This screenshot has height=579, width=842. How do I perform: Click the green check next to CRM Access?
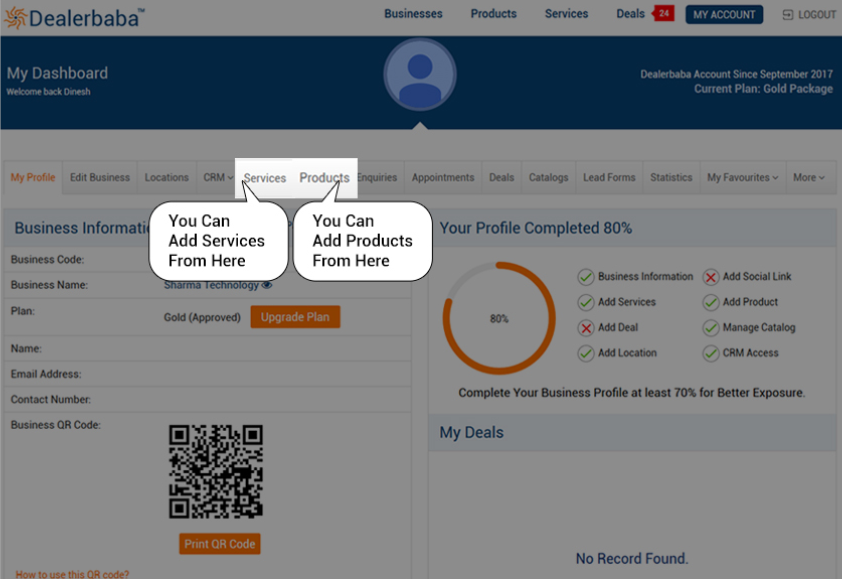pos(710,353)
